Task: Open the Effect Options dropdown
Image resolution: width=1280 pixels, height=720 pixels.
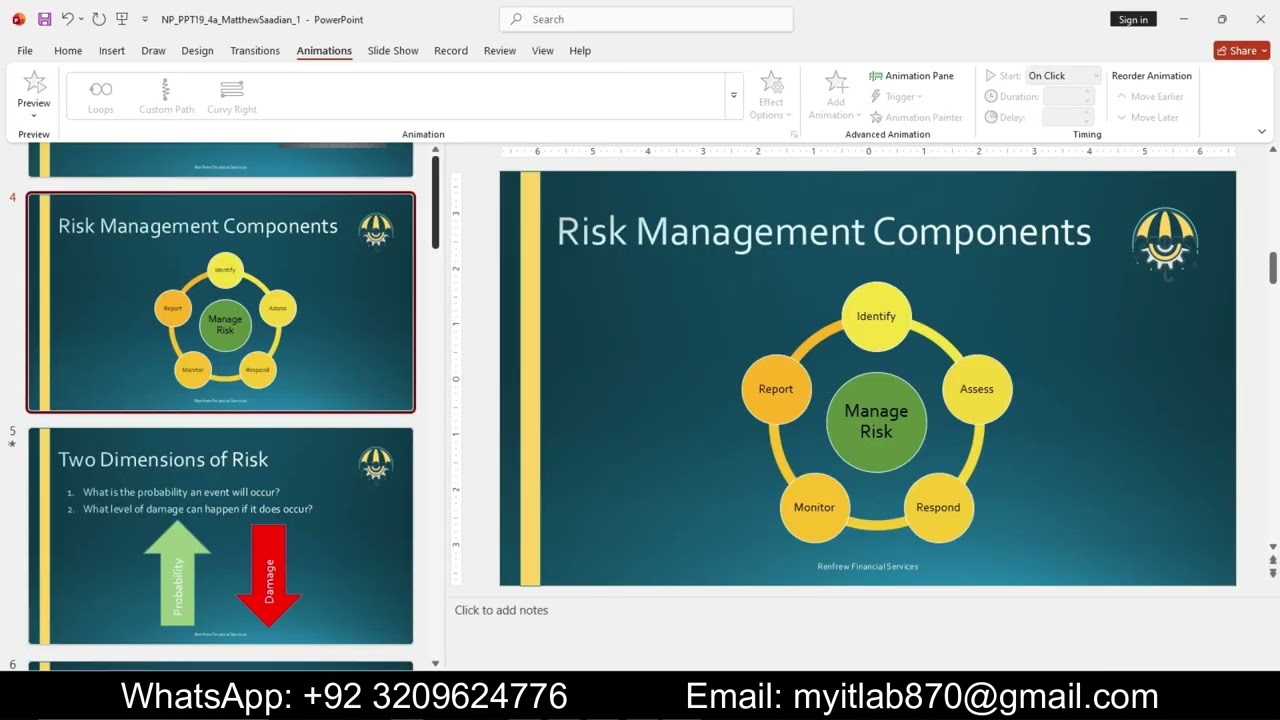Action: (x=771, y=96)
